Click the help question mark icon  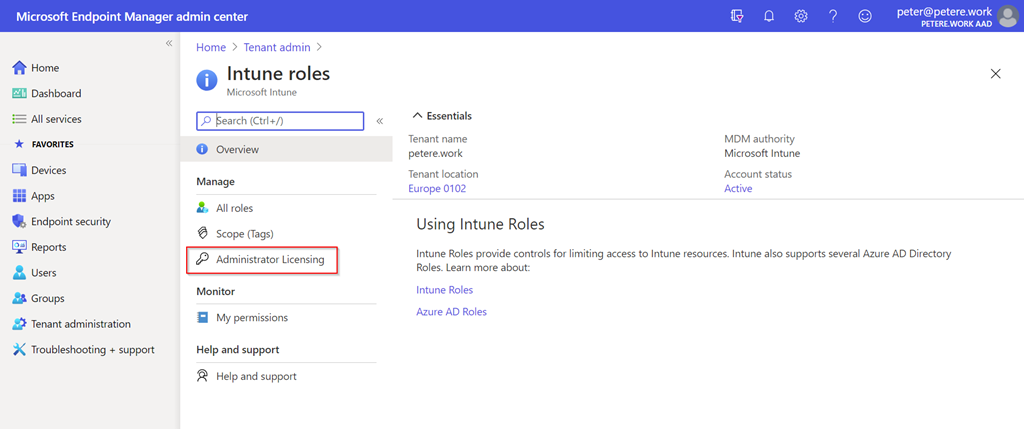coord(833,16)
